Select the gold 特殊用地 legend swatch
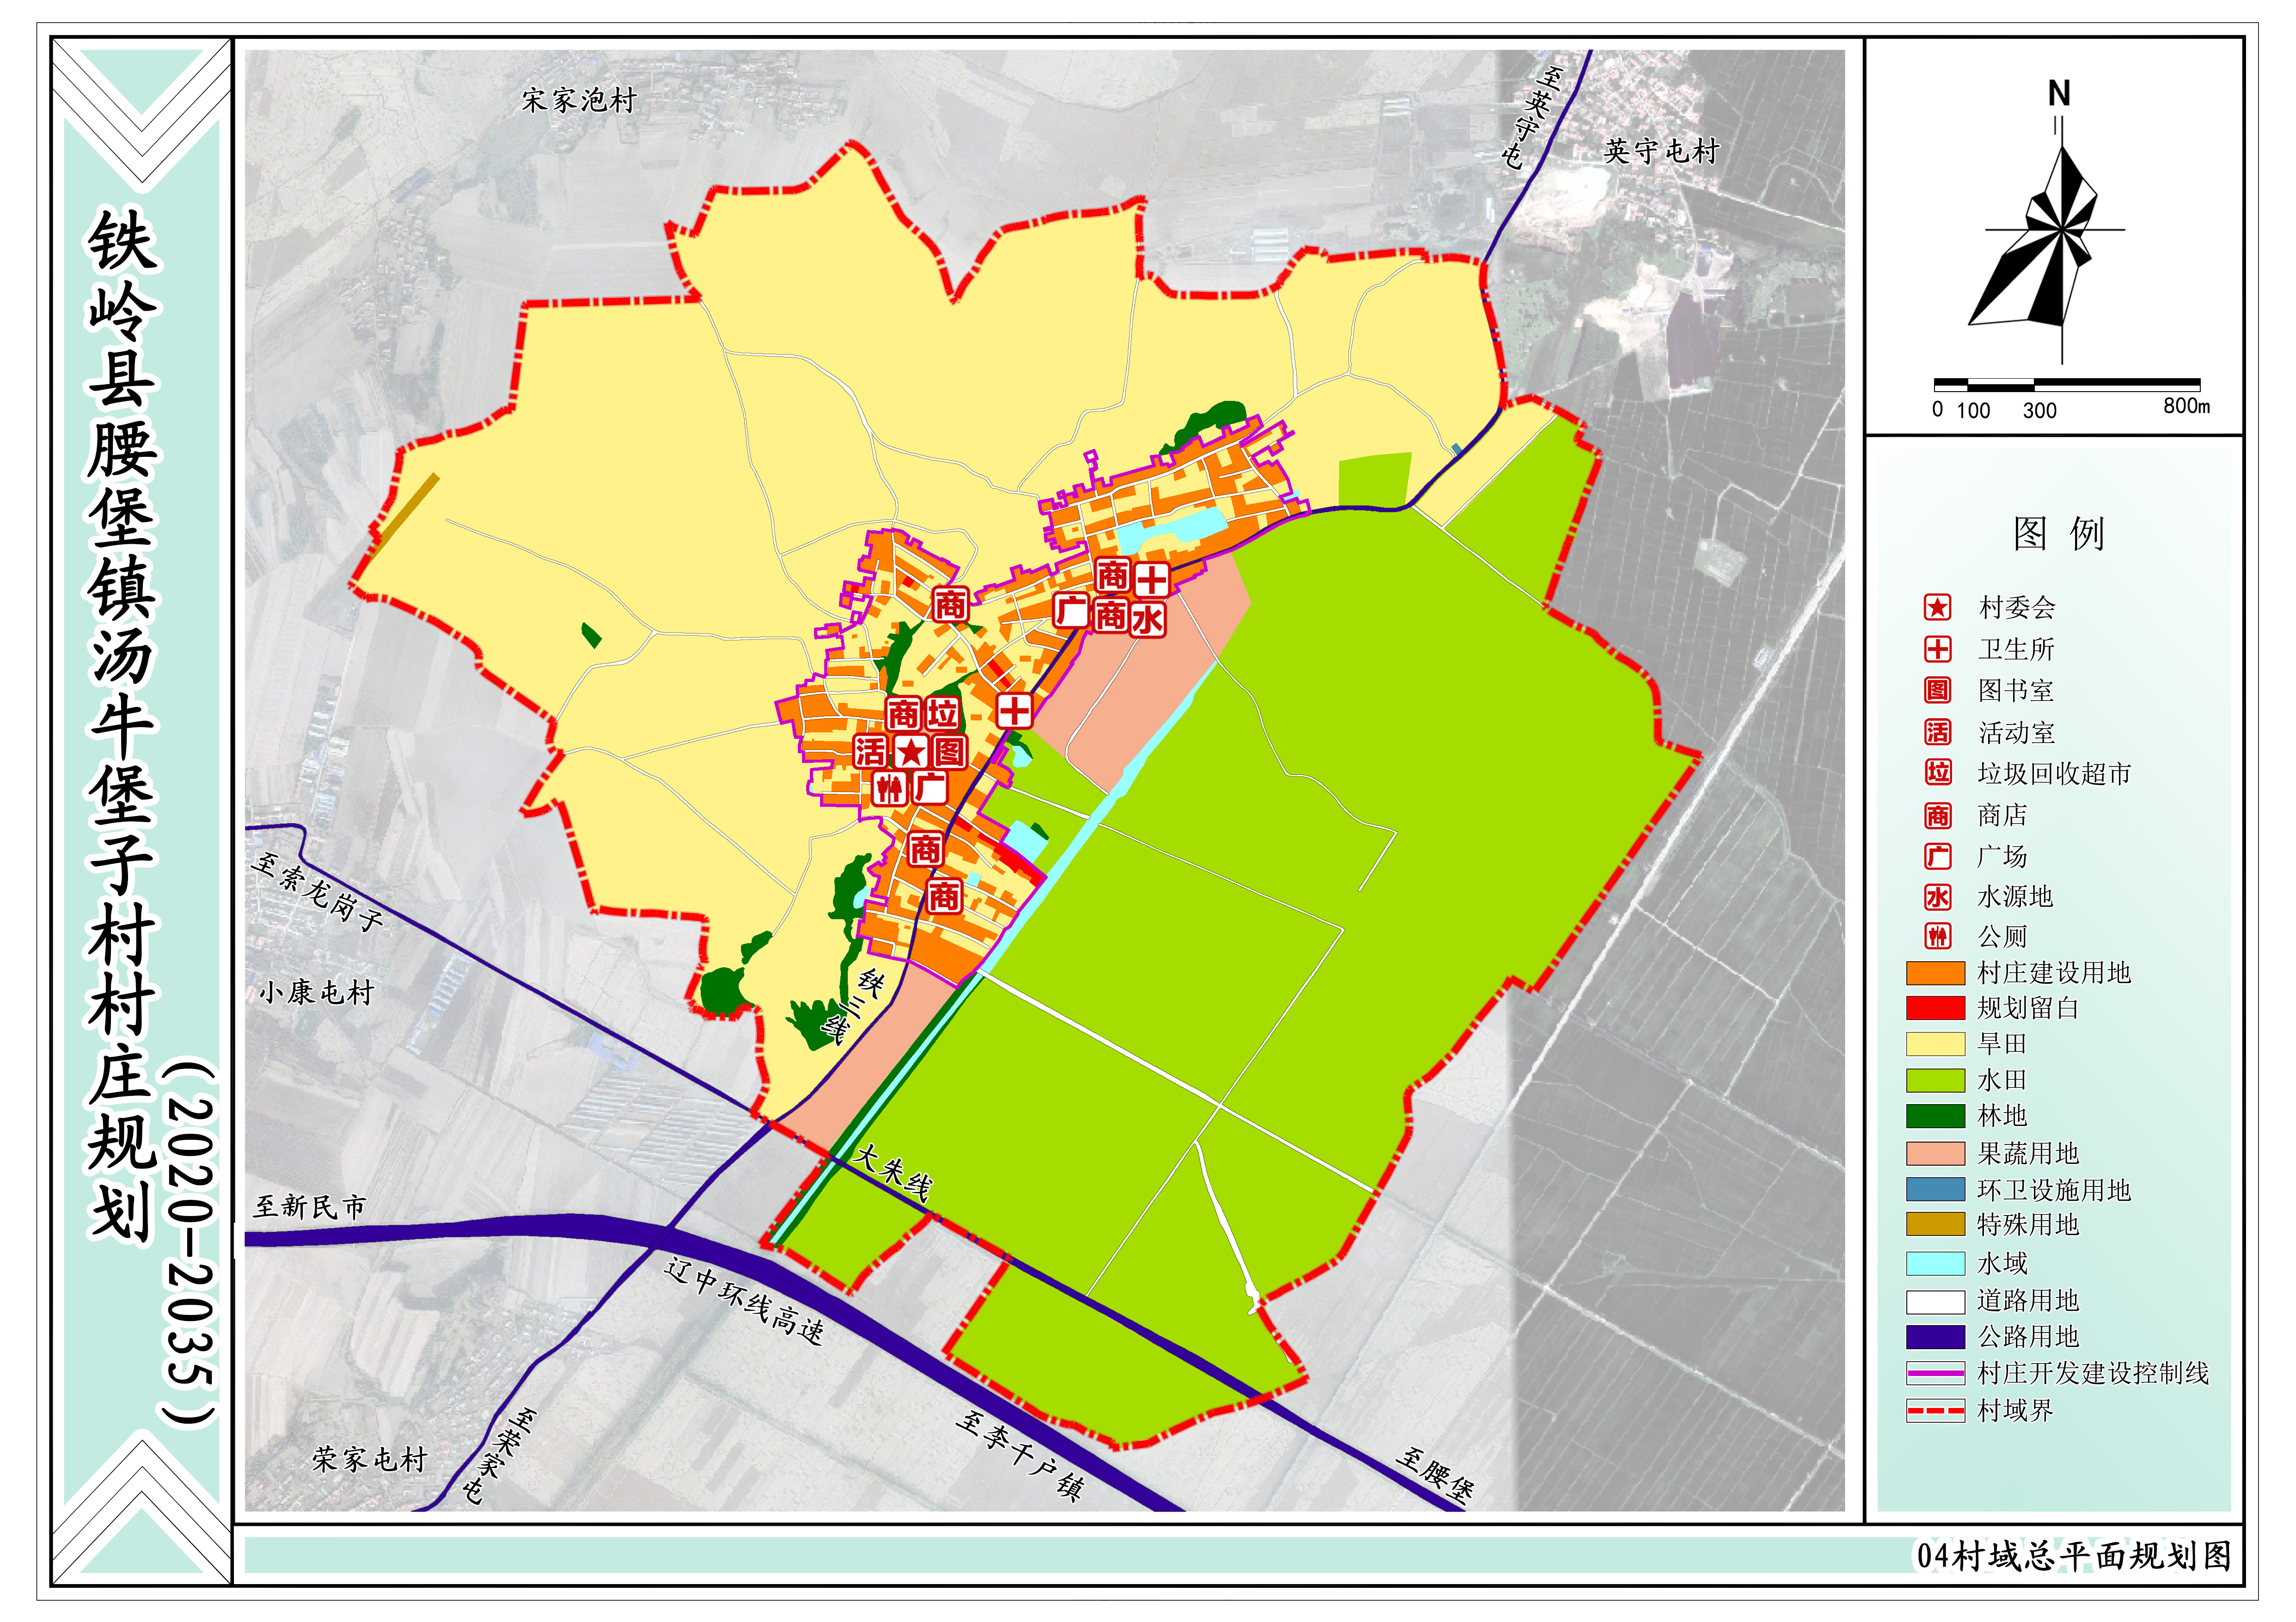Screen dimensions: 2296x1622 (x=1935, y=1225)
